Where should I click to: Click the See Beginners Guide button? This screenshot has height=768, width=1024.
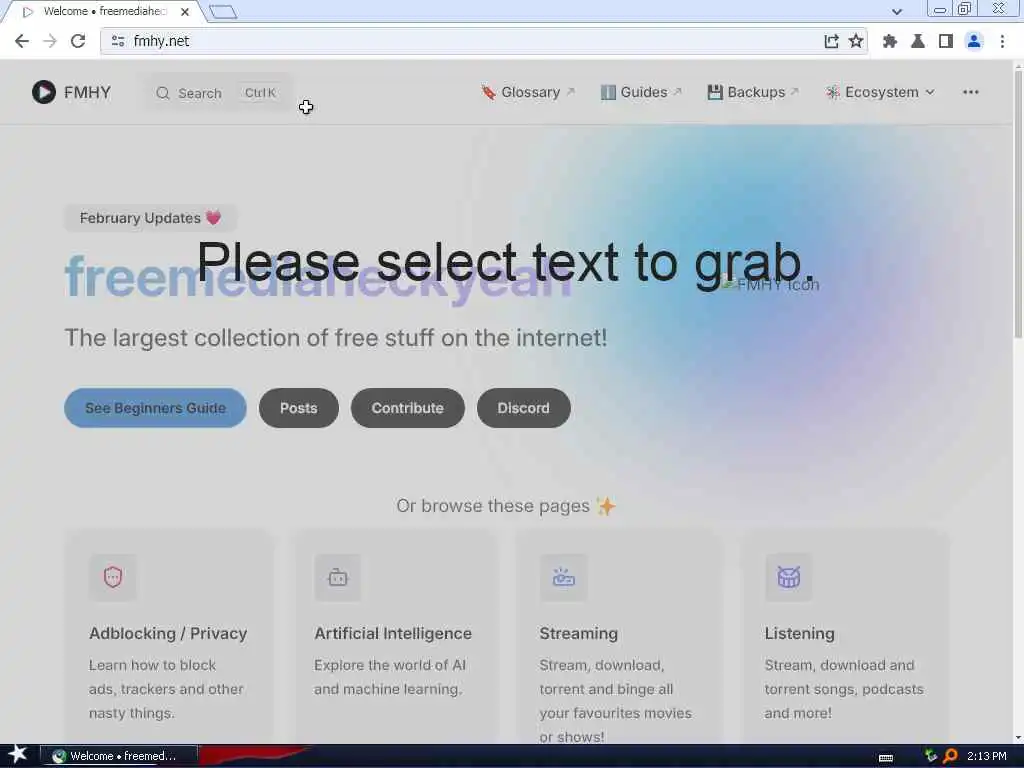click(155, 408)
